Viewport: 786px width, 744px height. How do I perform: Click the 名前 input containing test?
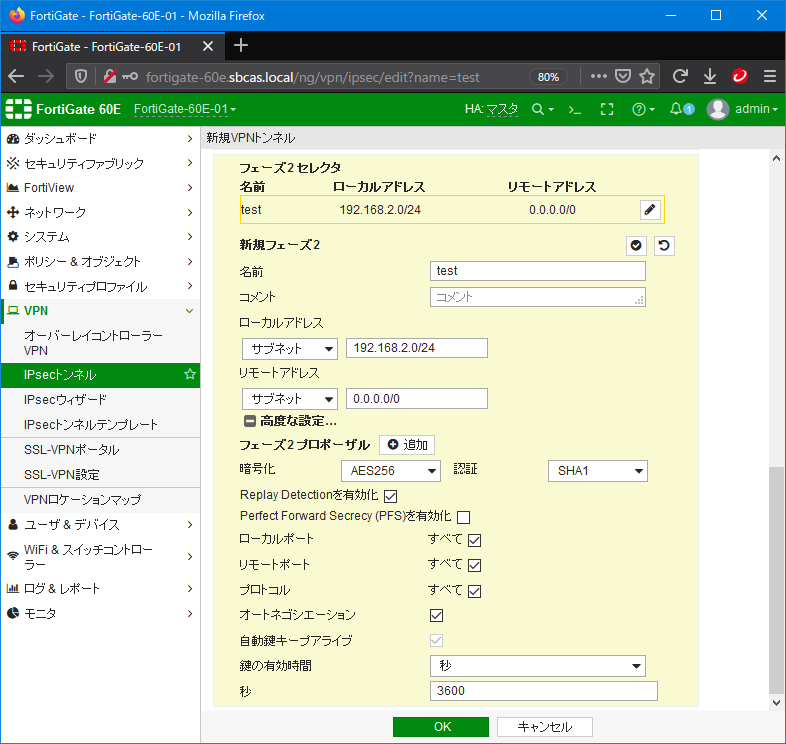538,271
